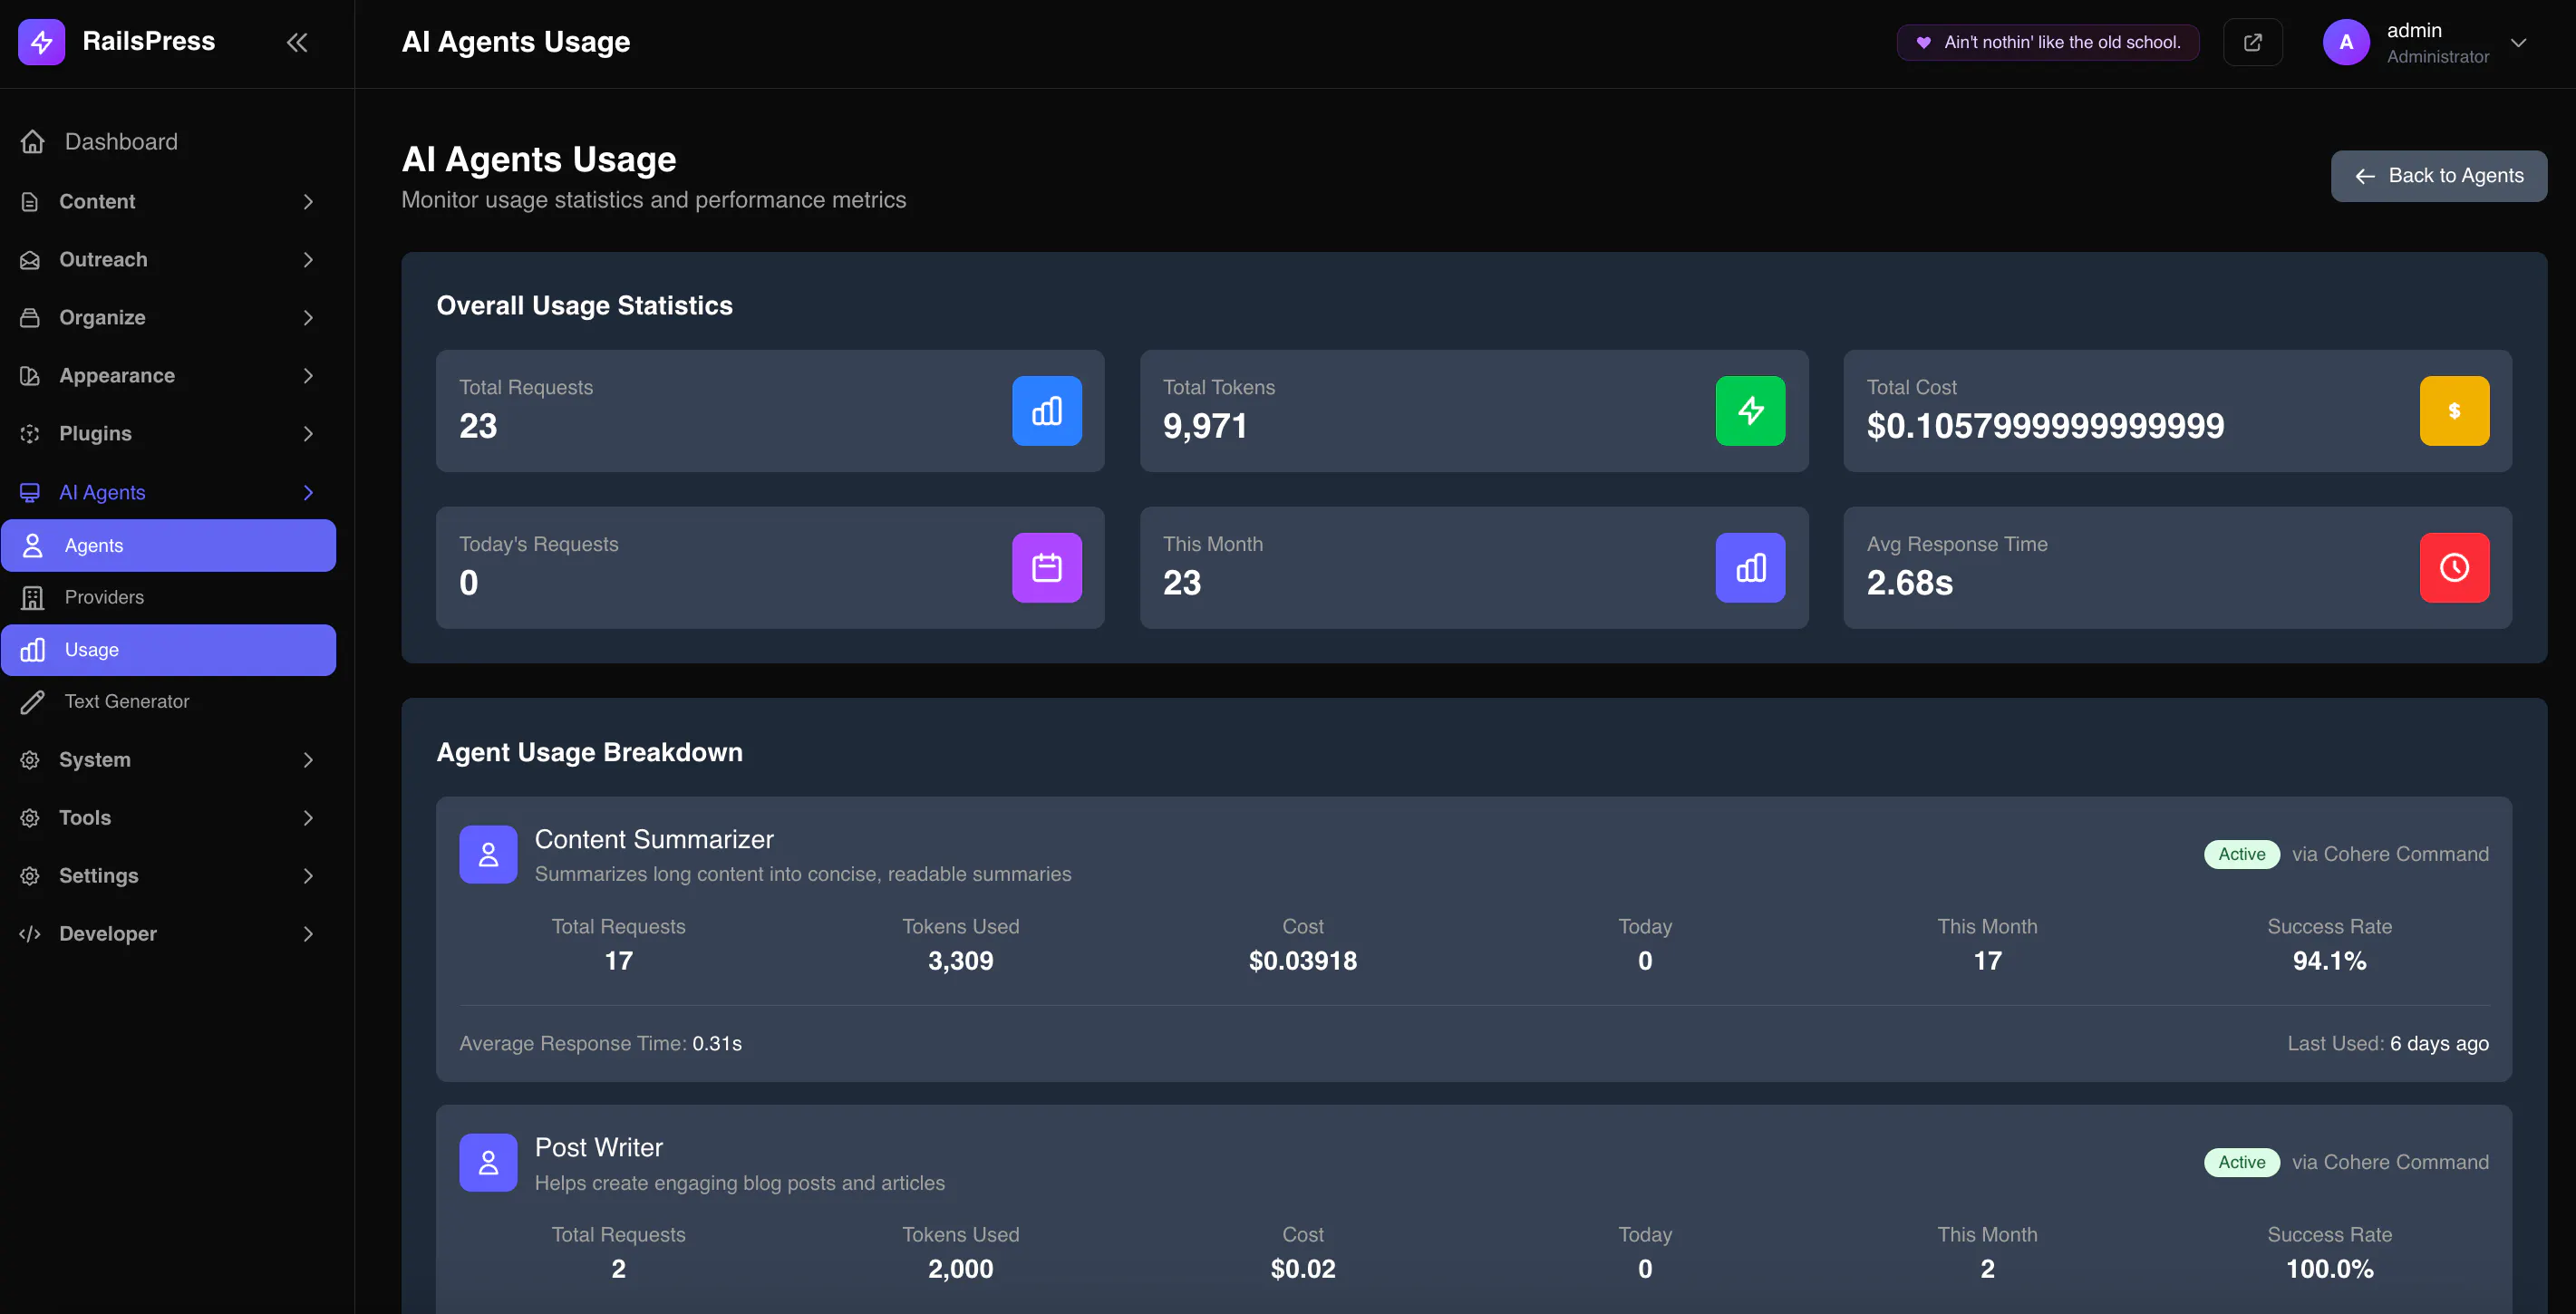Click the blue chart icon on Total Requests
This screenshot has height=1314, width=2576.
tap(1046, 411)
